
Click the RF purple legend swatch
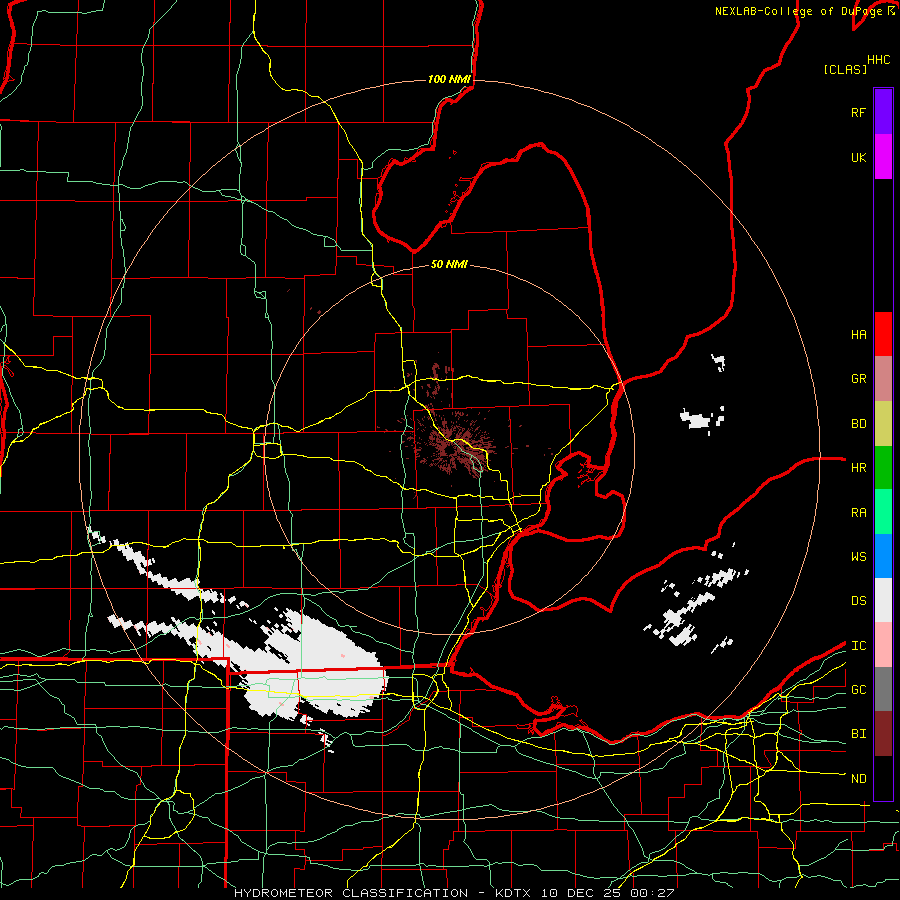(883, 112)
